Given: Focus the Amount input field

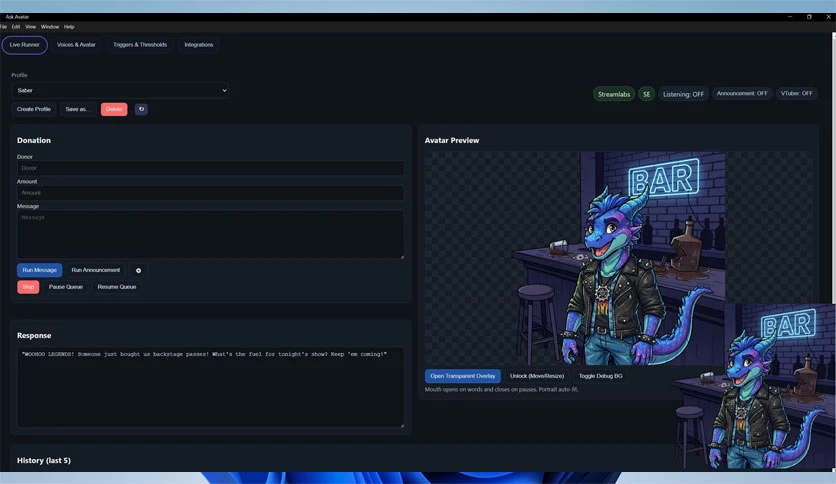Looking at the screenshot, I should pos(210,192).
